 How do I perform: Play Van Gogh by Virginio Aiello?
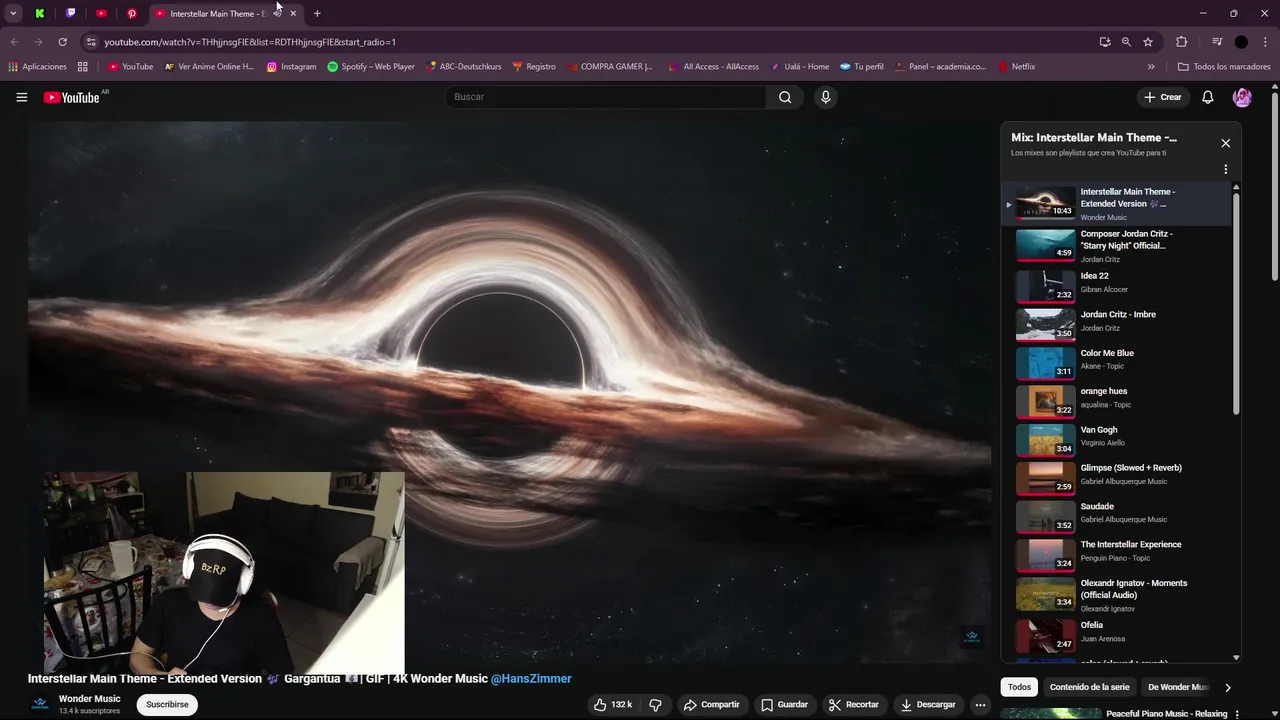pos(1118,438)
